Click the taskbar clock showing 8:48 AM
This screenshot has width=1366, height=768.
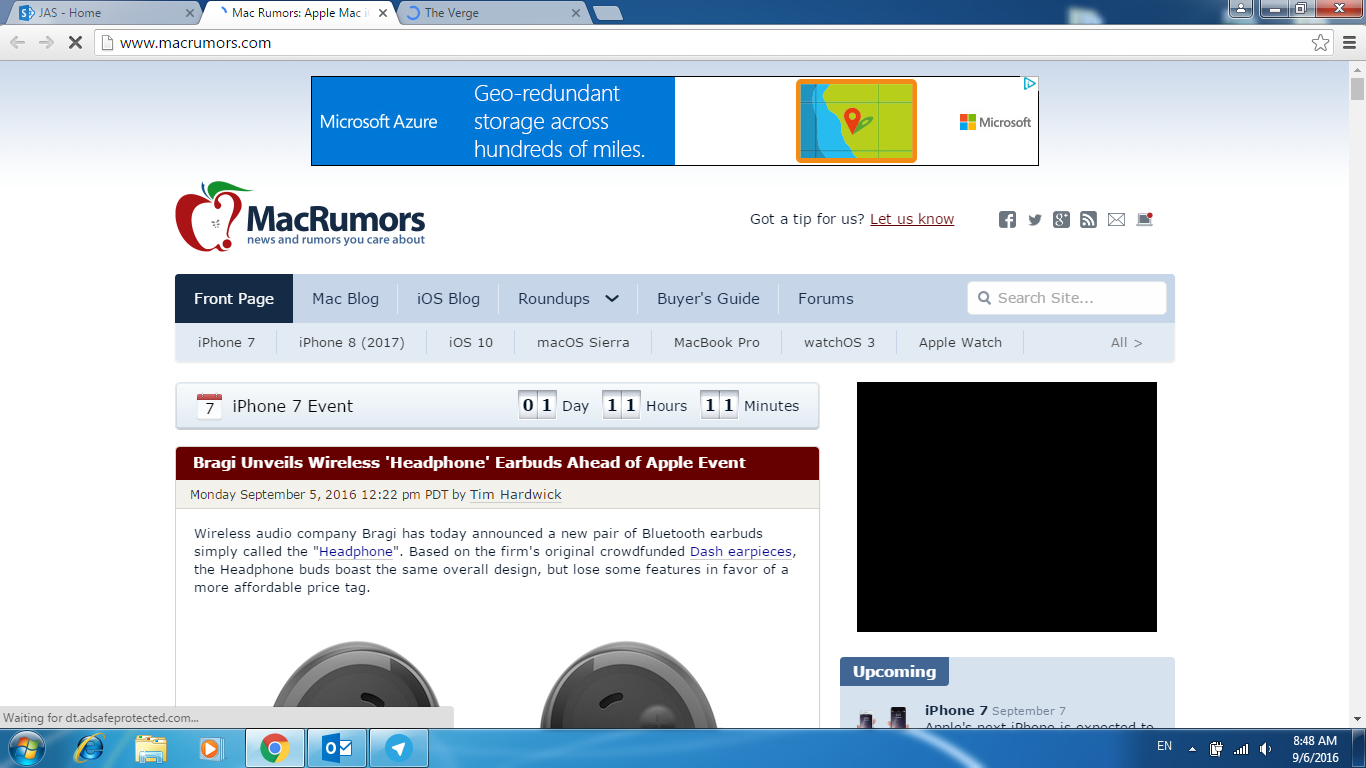point(1315,749)
